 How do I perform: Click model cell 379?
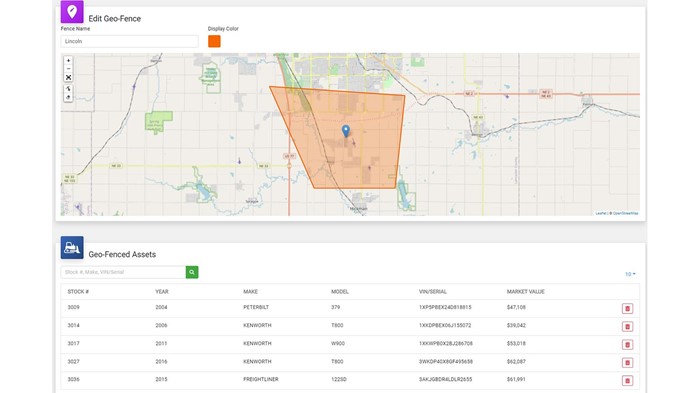pyautogui.click(x=335, y=307)
